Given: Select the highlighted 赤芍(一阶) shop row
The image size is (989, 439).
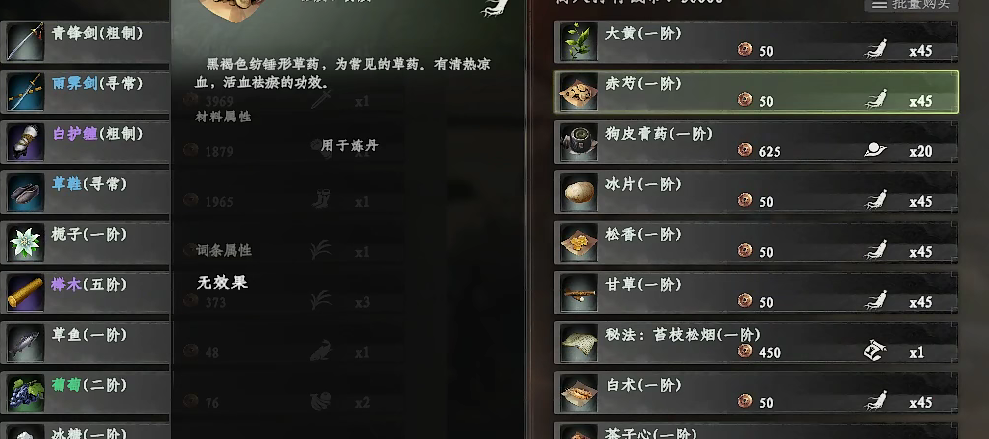Looking at the screenshot, I should [x=756, y=92].
